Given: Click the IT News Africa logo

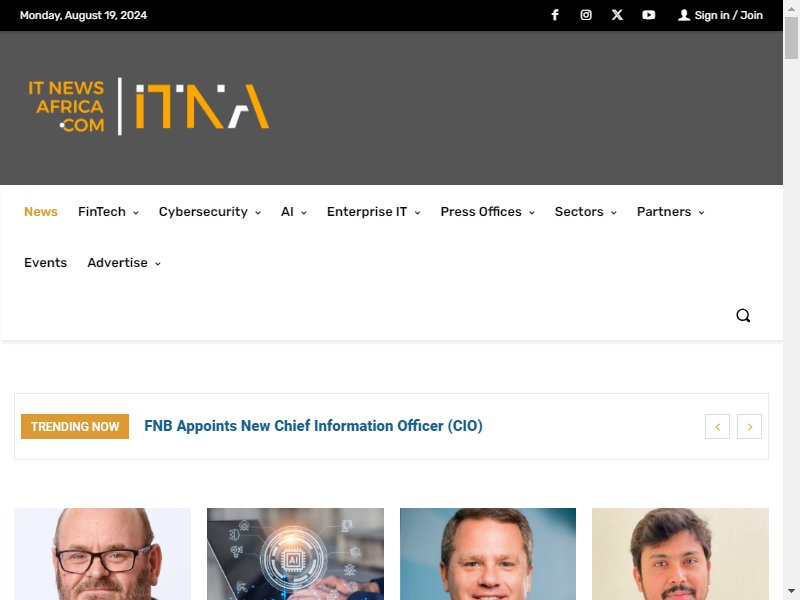Looking at the screenshot, I should [148, 107].
